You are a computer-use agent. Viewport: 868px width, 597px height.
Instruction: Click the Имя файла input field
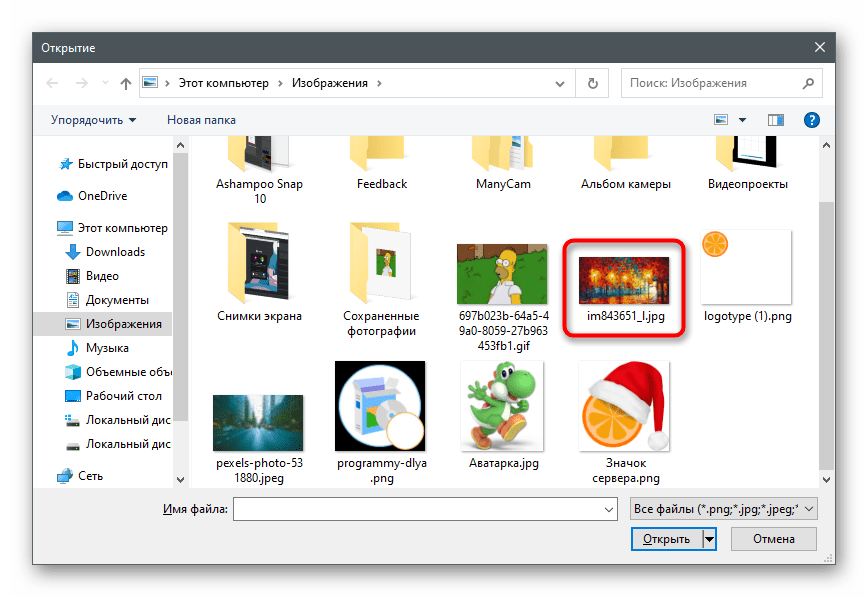(x=420, y=509)
